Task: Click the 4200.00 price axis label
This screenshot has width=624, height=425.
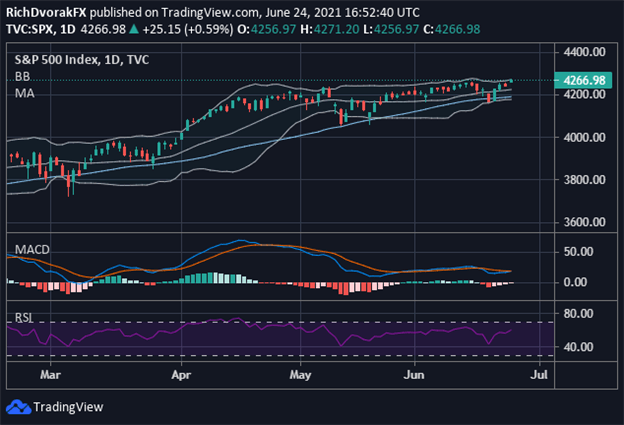Action: click(585, 94)
